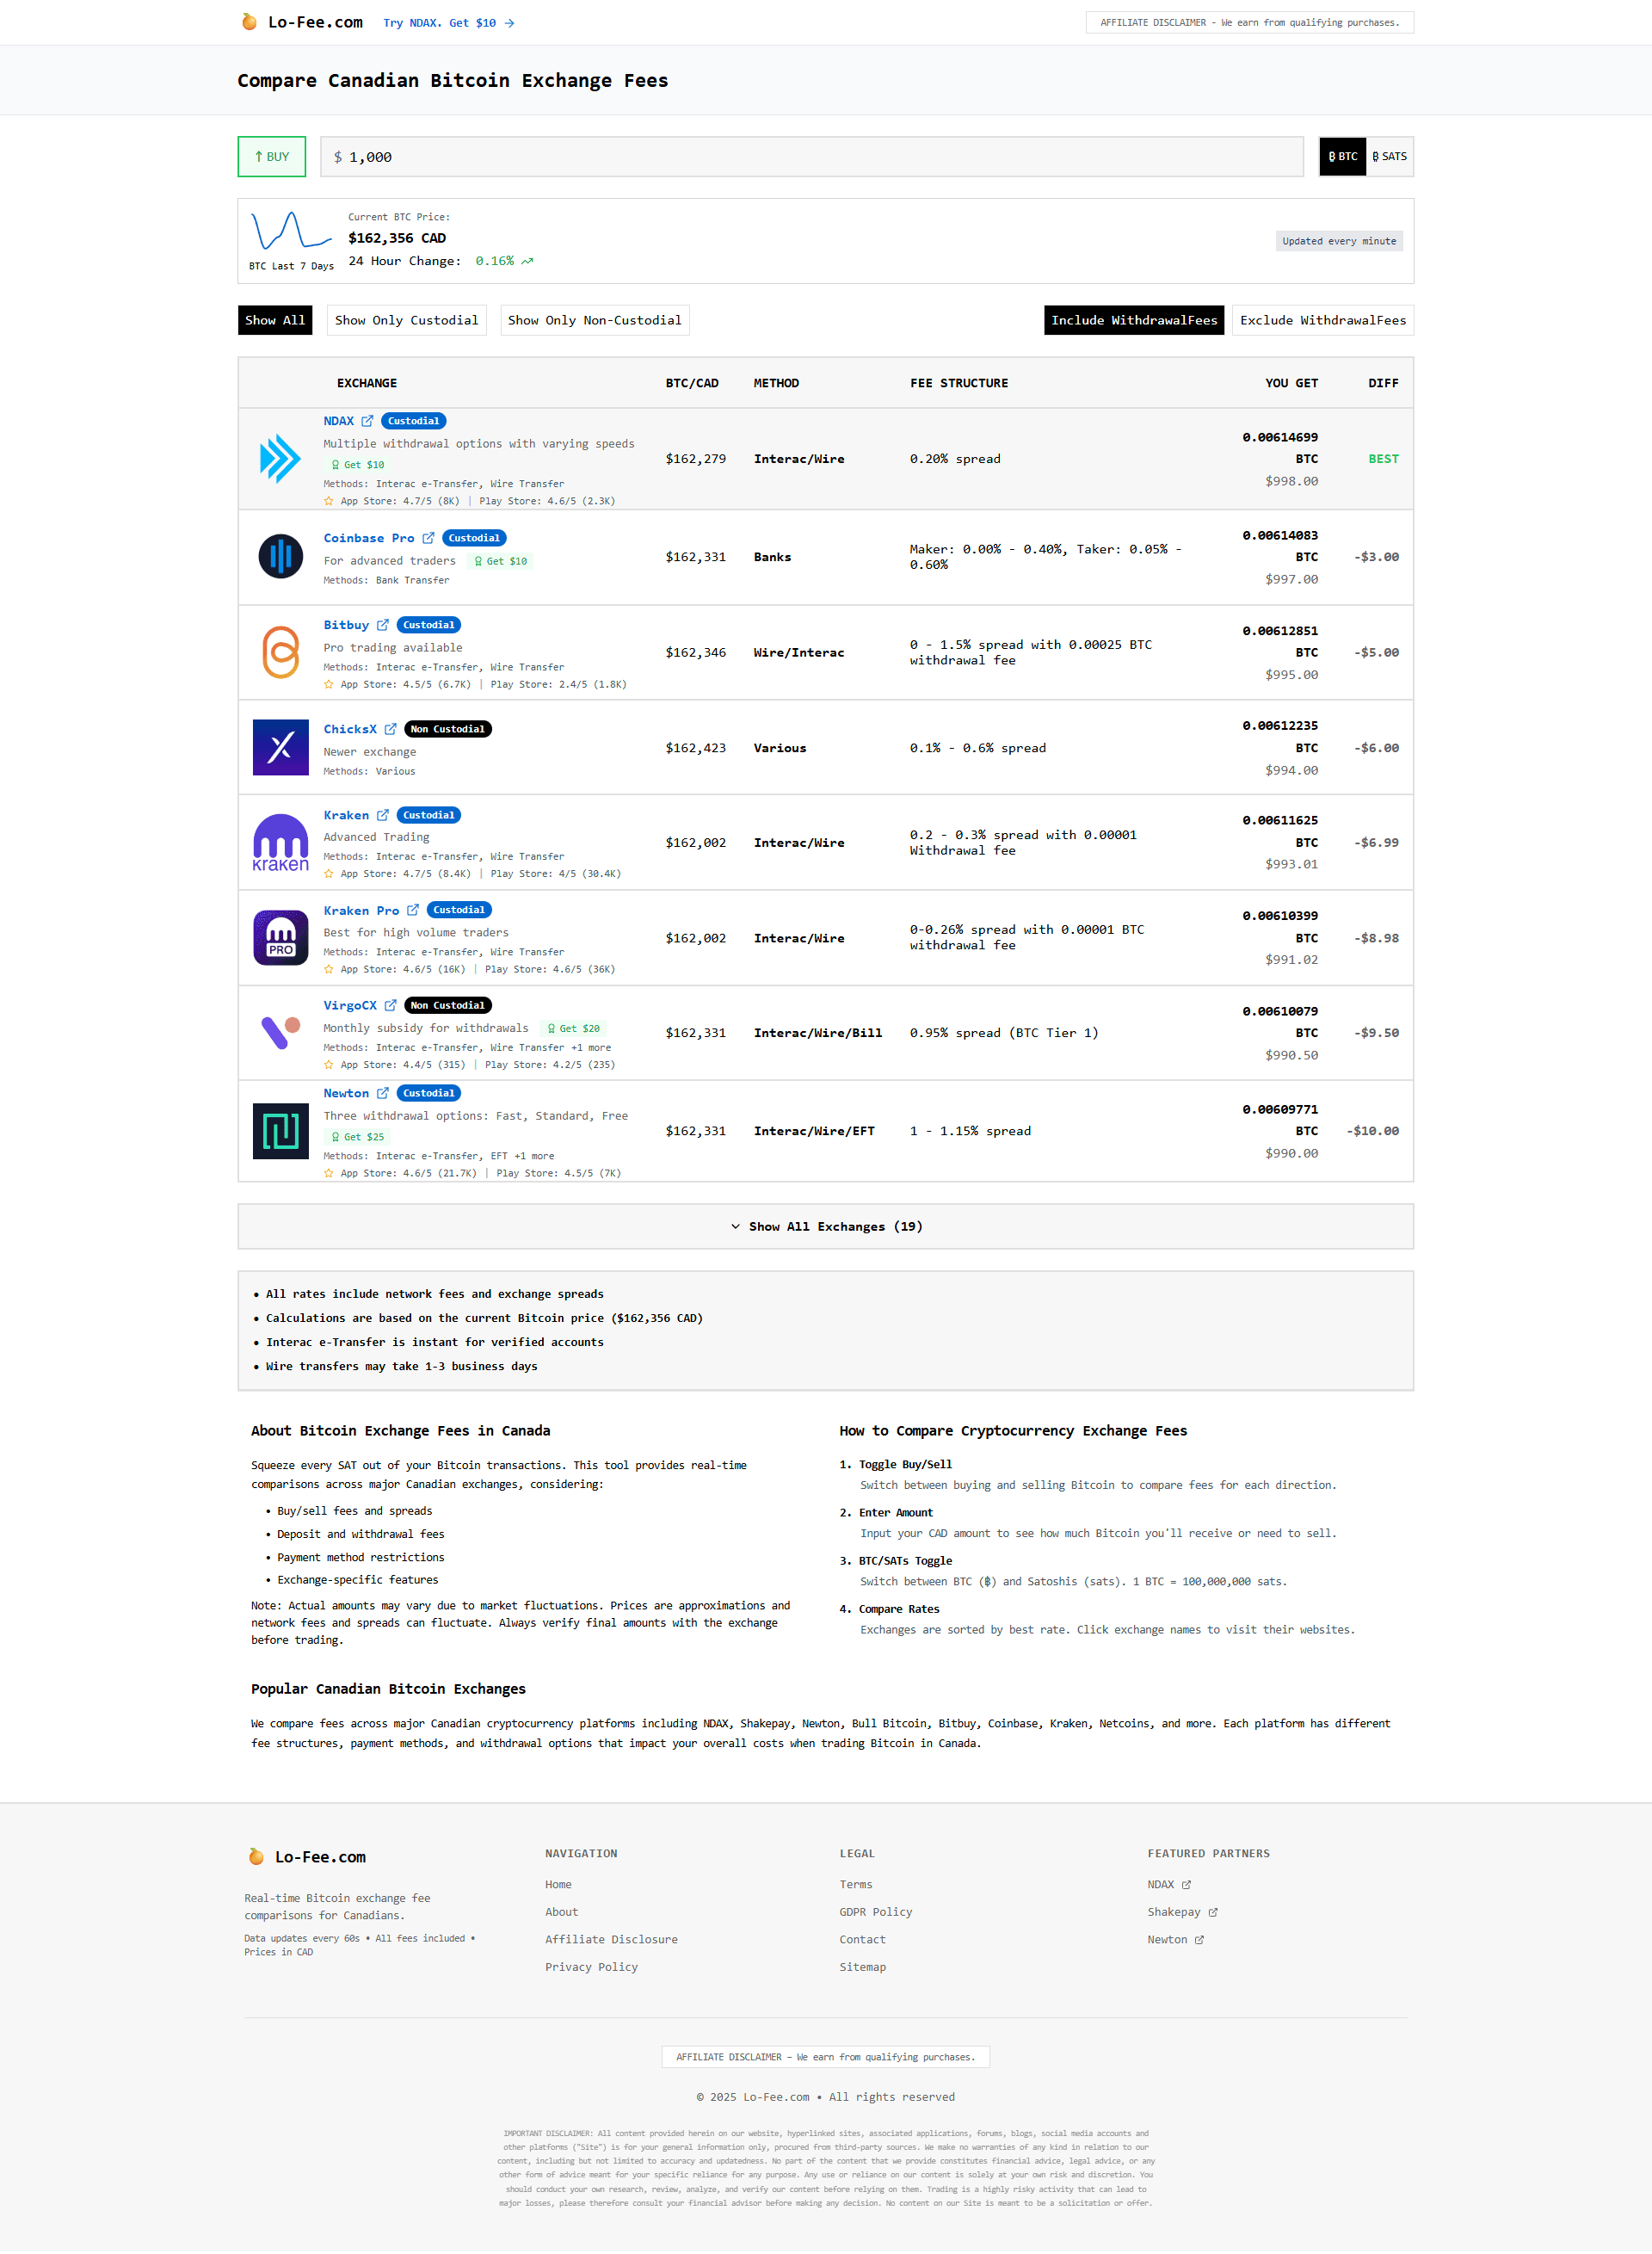Switch units to BTC
This screenshot has height=2254, width=1652.
point(1343,157)
